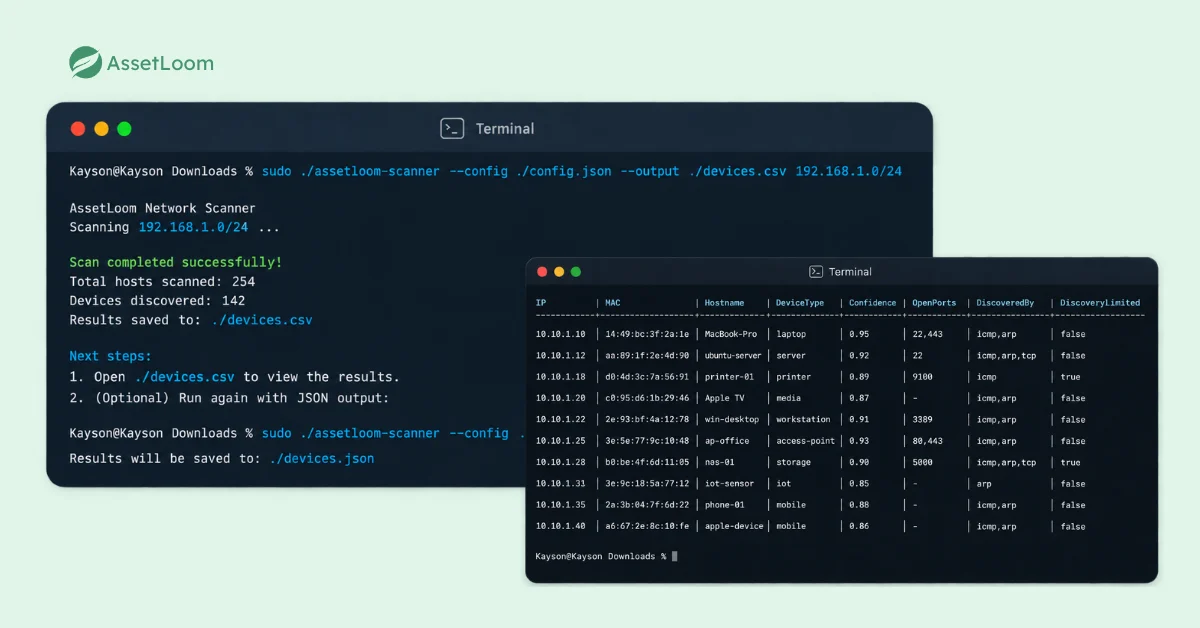This screenshot has height=628, width=1200.
Task: Select the MacBook-Pro hostname cell
Action: click(x=731, y=334)
